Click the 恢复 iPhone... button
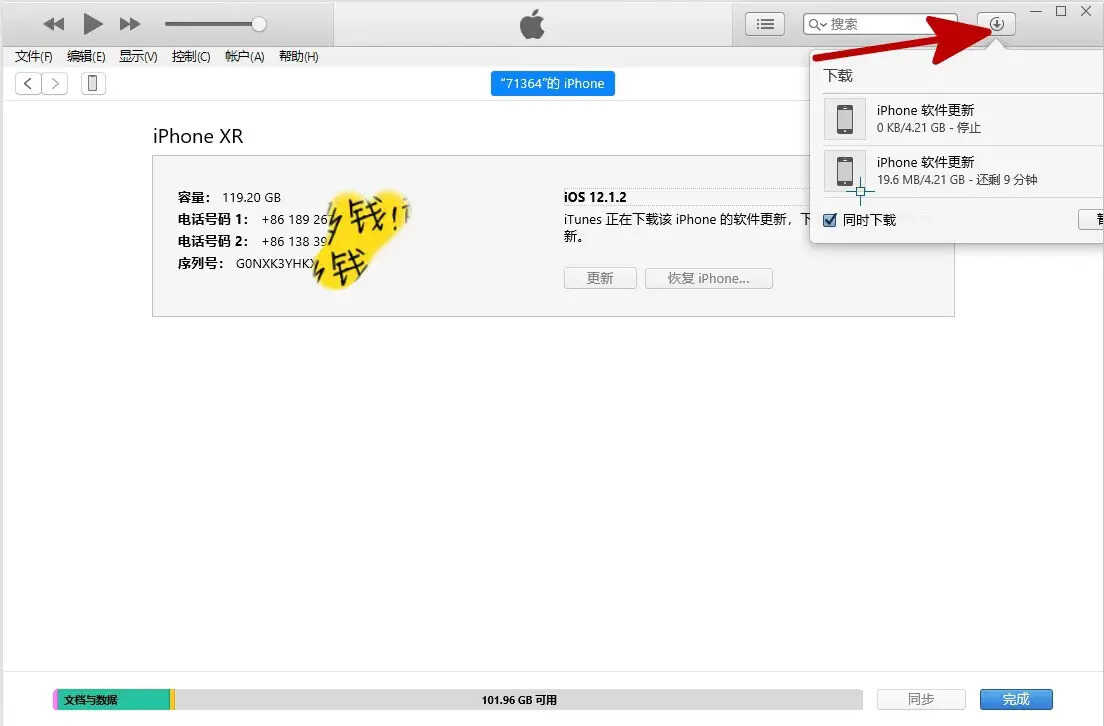 click(x=708, y=278)
